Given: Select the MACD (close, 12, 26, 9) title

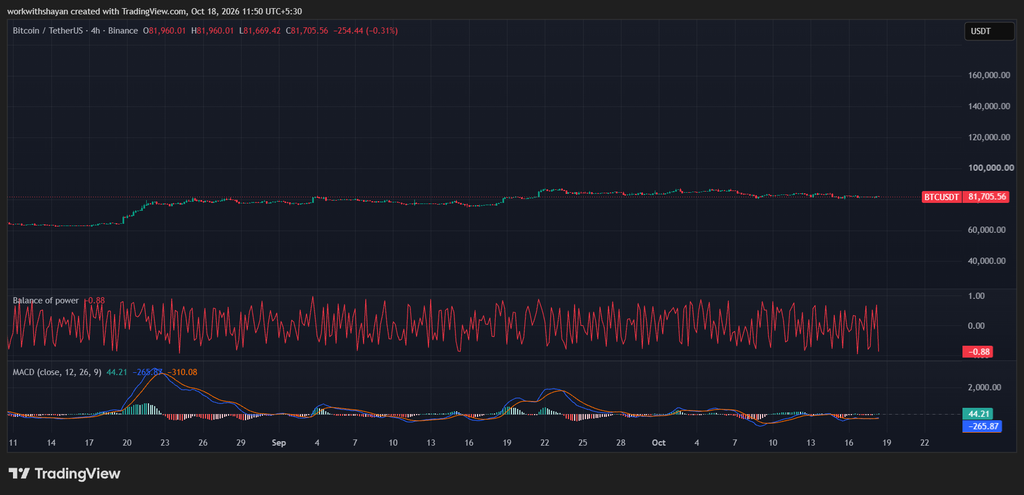Looking at the screenshot, I should click(57, 372).
